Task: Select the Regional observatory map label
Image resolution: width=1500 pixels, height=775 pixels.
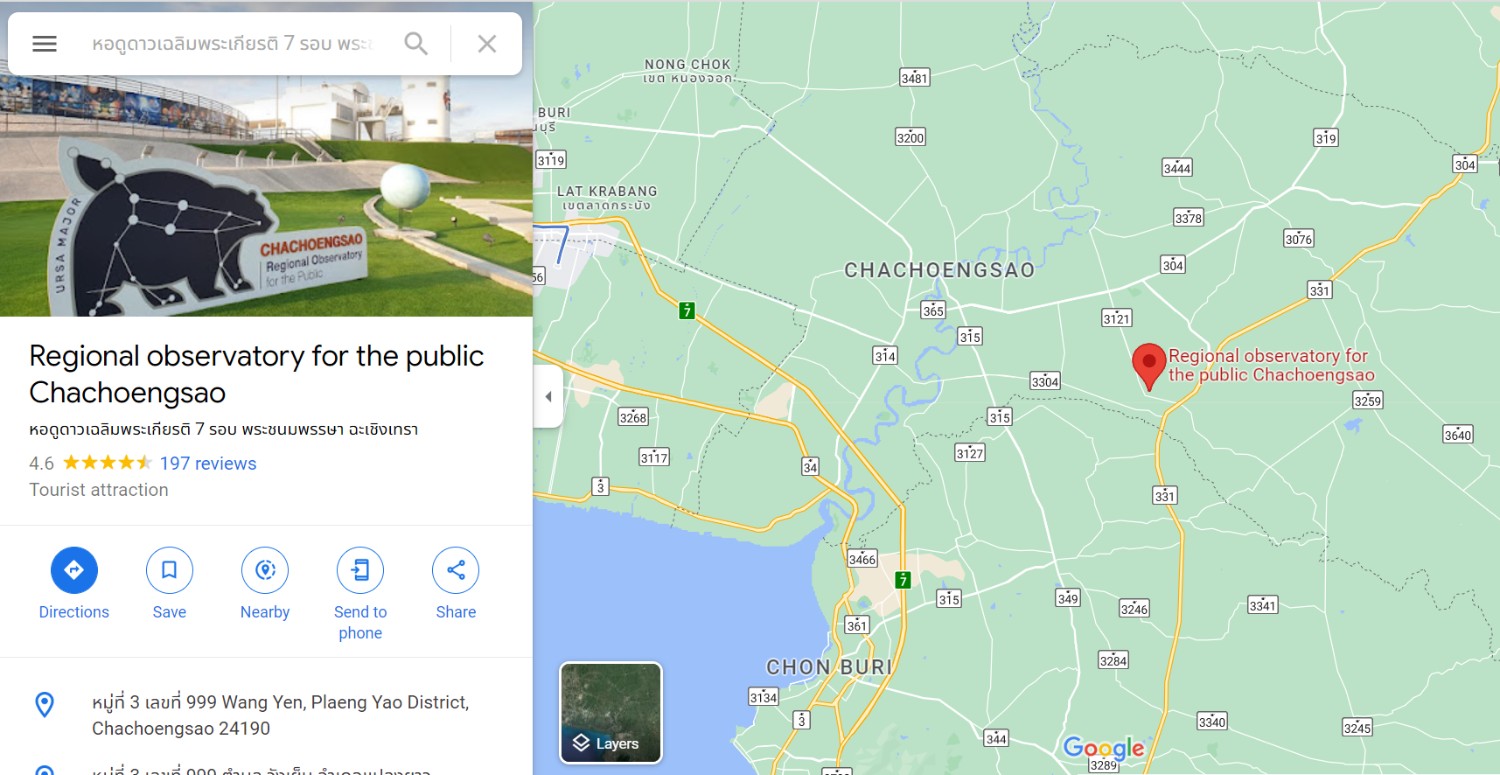Action: (1271, 365)
